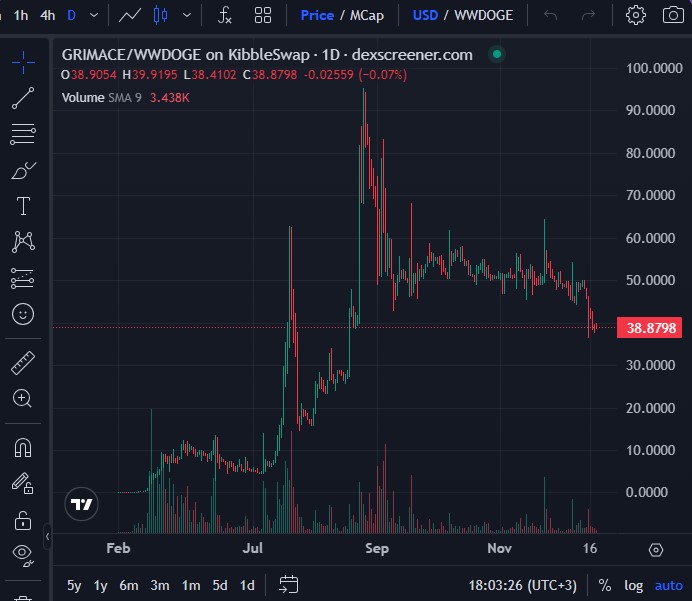The width and height of the screenshot is (692, 601).
Task: Switch display to MCap
Action: pos(367,15)
